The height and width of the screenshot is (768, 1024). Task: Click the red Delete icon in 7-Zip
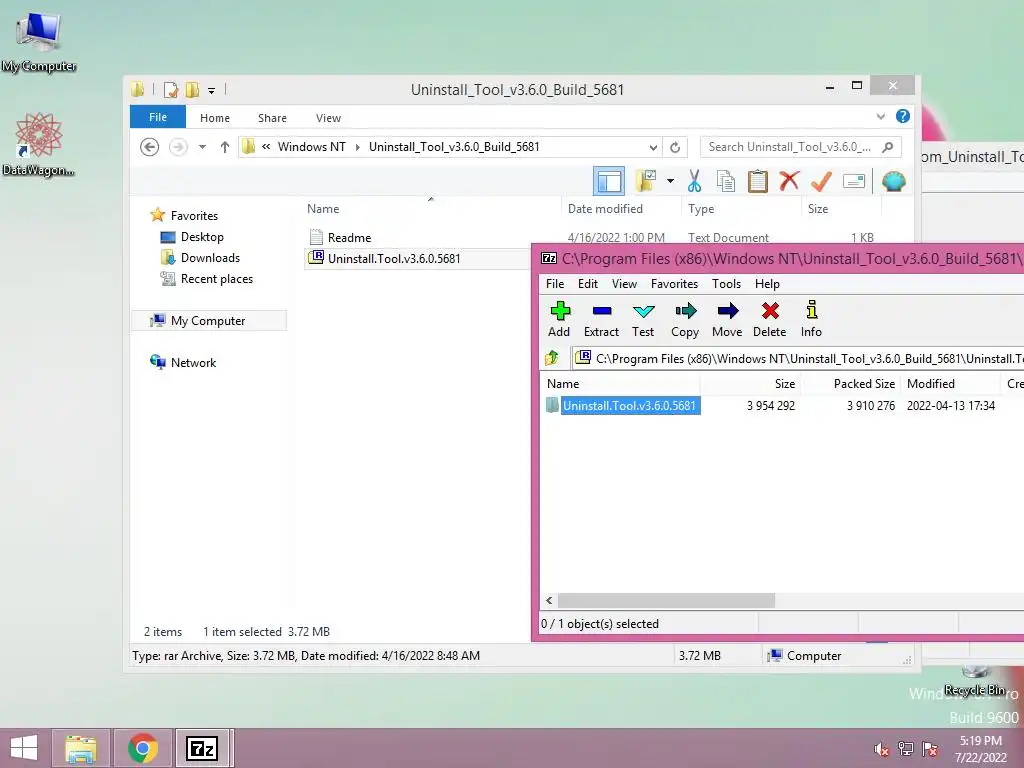[770, 319]
